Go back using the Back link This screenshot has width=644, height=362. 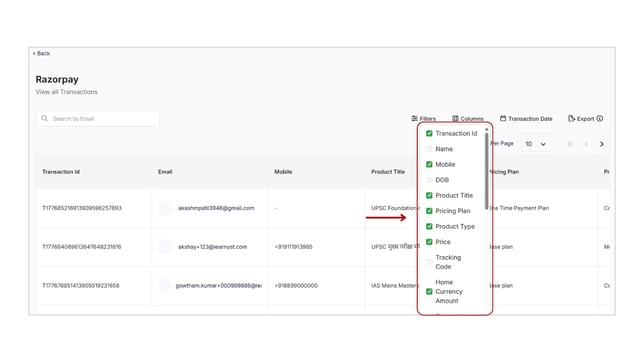click(x=41, y=53)
